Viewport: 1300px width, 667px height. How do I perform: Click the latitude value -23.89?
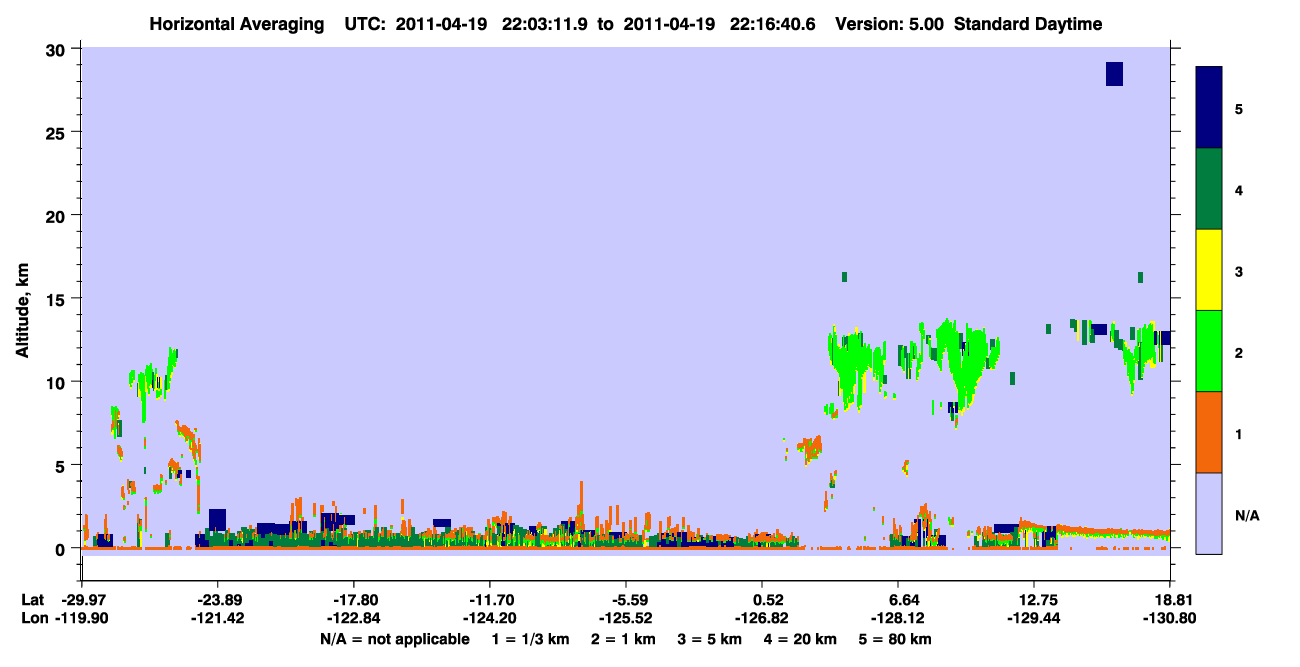pyautogui.click(x=219, y=600)
